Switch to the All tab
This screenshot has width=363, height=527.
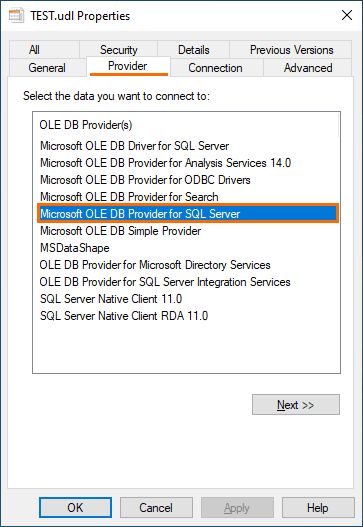pyautogui.click(x=44, y=50)
